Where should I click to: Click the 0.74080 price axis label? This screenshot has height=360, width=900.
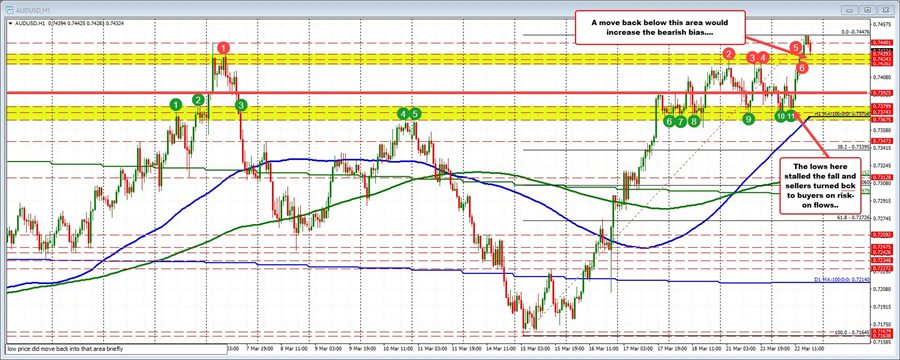[x=882, y=77]
